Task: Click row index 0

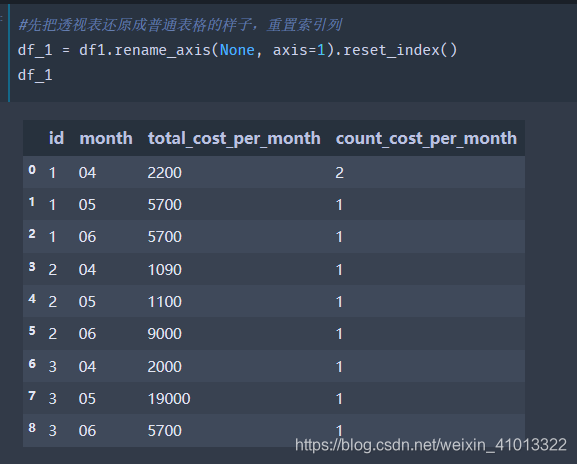Action: [x=32, y=170]
